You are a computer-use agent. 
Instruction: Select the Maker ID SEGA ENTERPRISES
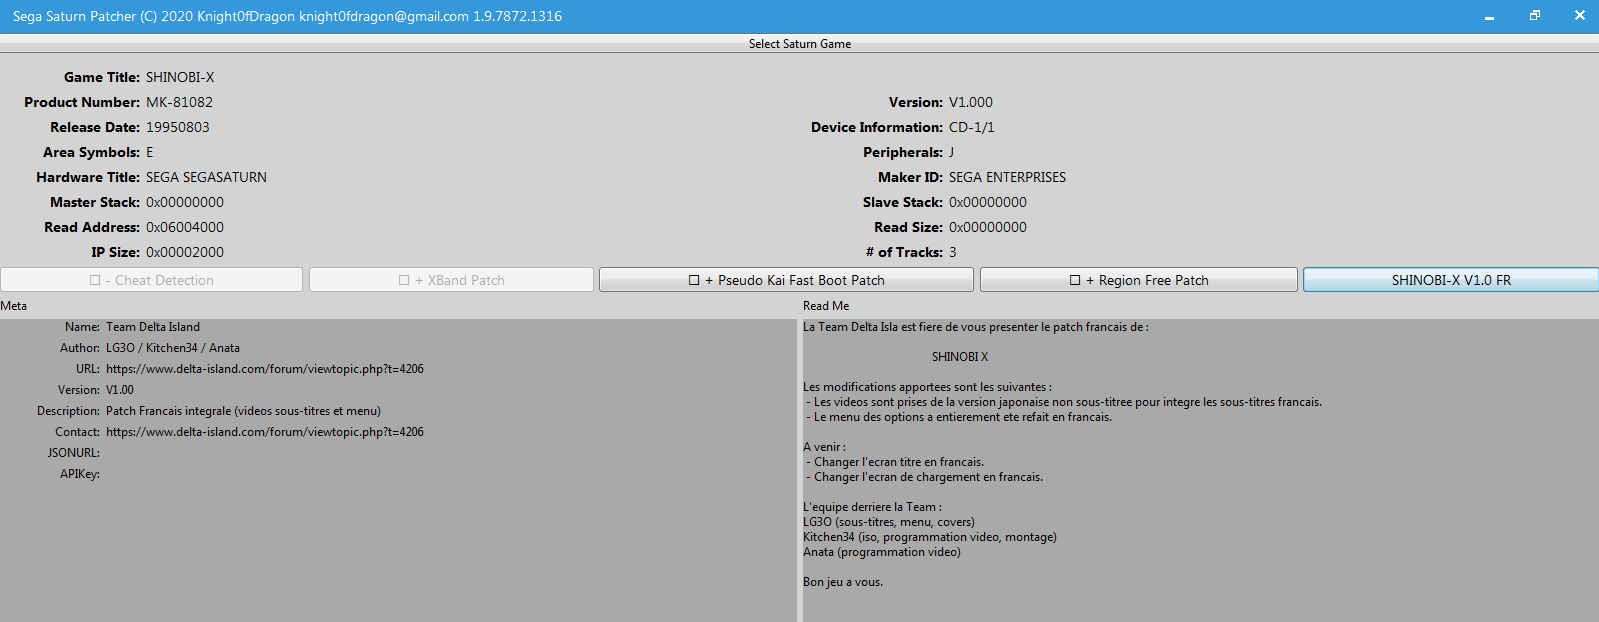pos(1007,177)
